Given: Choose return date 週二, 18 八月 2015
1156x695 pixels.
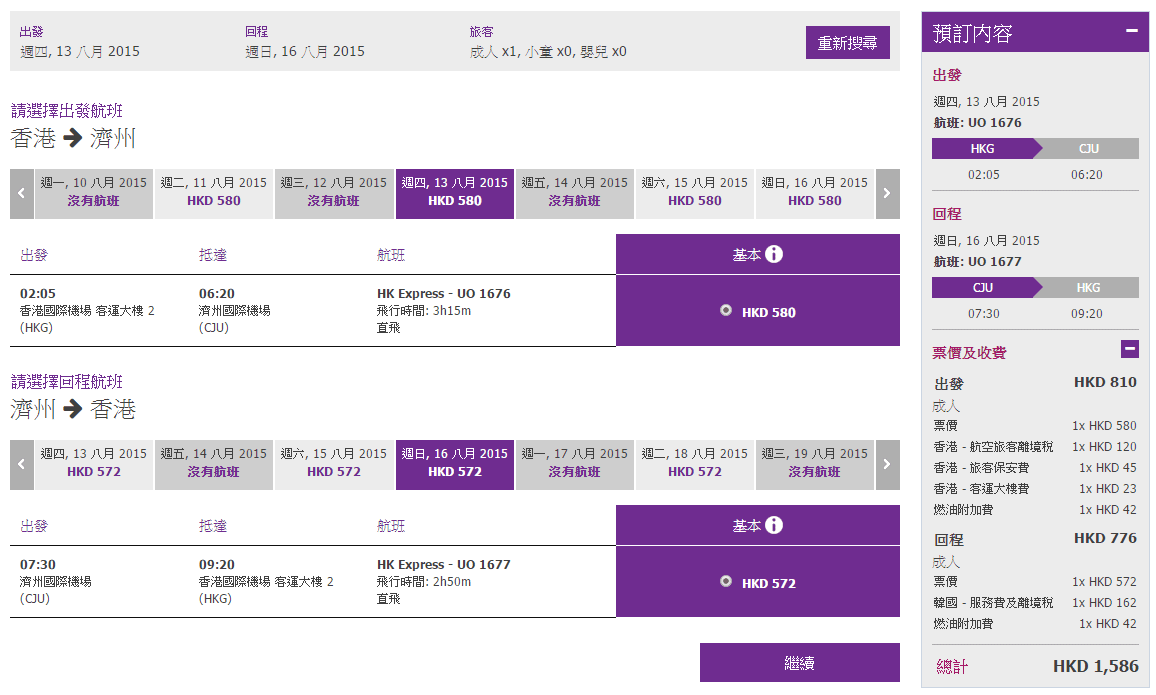Looking at the screenshot, I should [x=695, y=464].
